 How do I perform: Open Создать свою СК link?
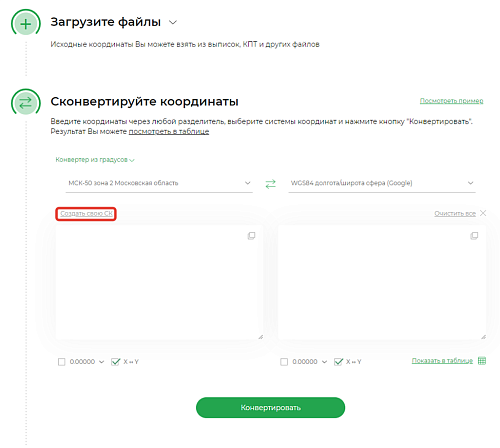(x=86, y=213)
